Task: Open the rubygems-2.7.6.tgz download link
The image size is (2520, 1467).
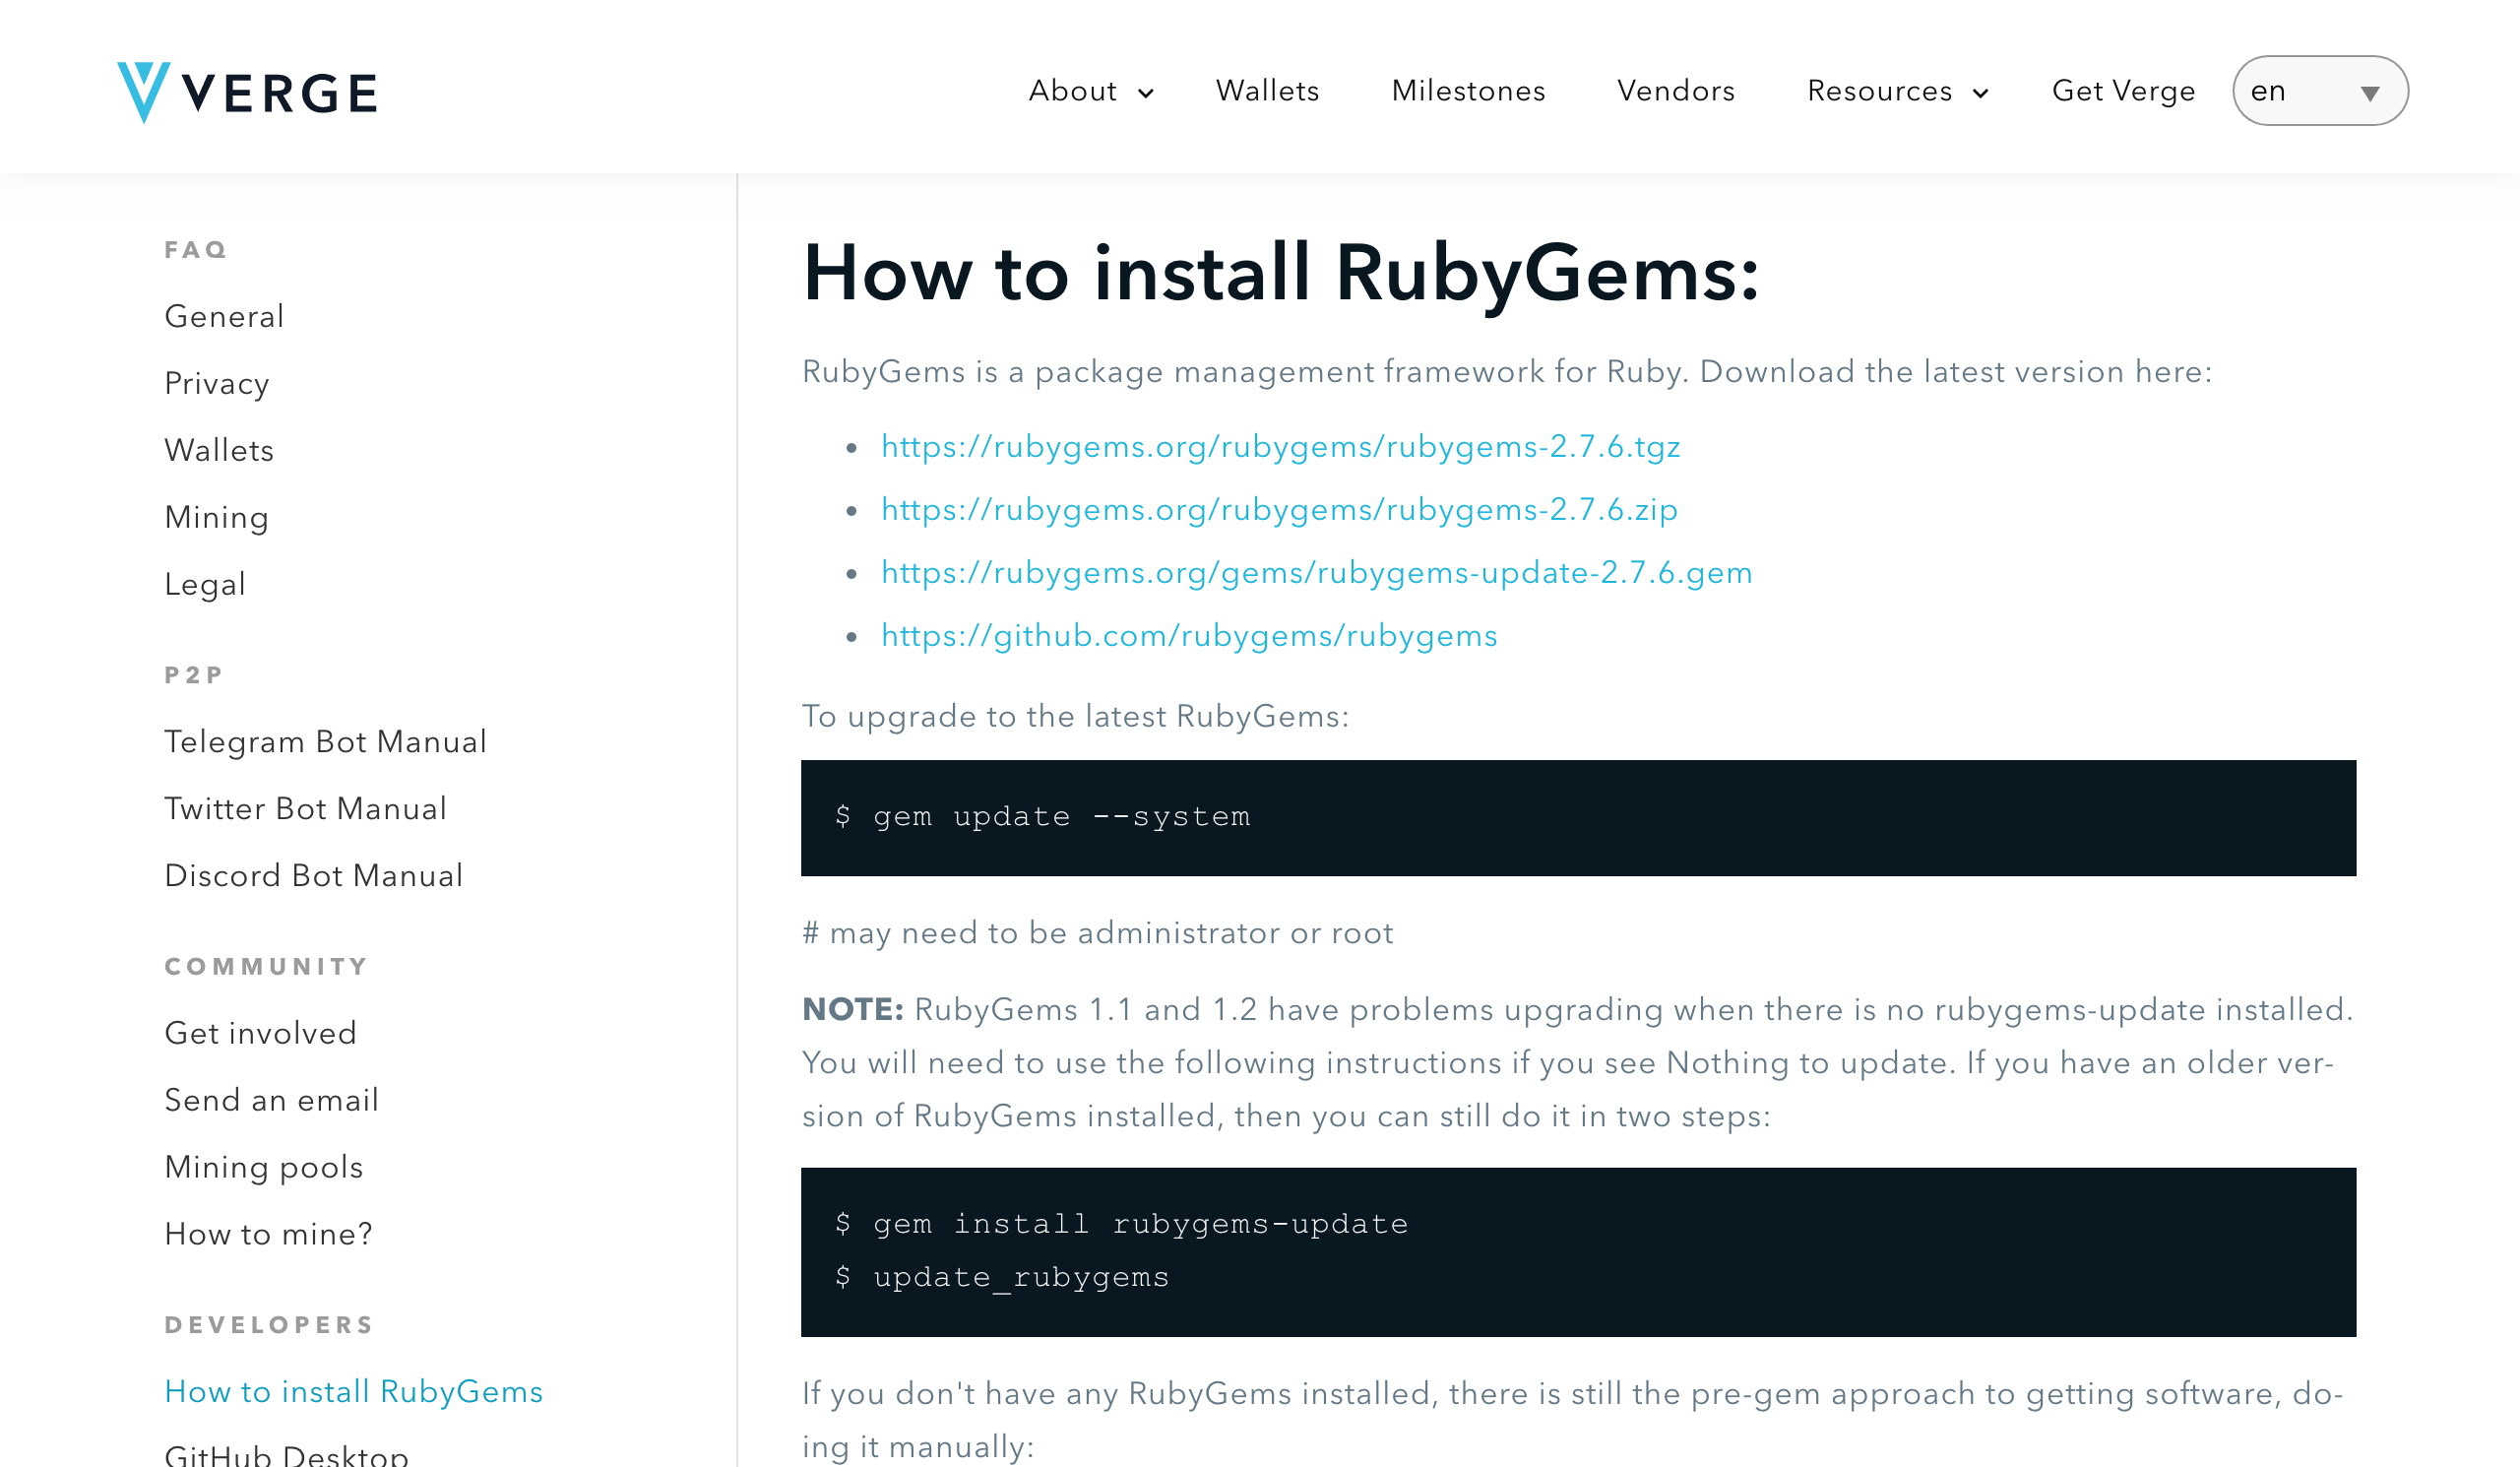Action: (x=1280, y=446)
